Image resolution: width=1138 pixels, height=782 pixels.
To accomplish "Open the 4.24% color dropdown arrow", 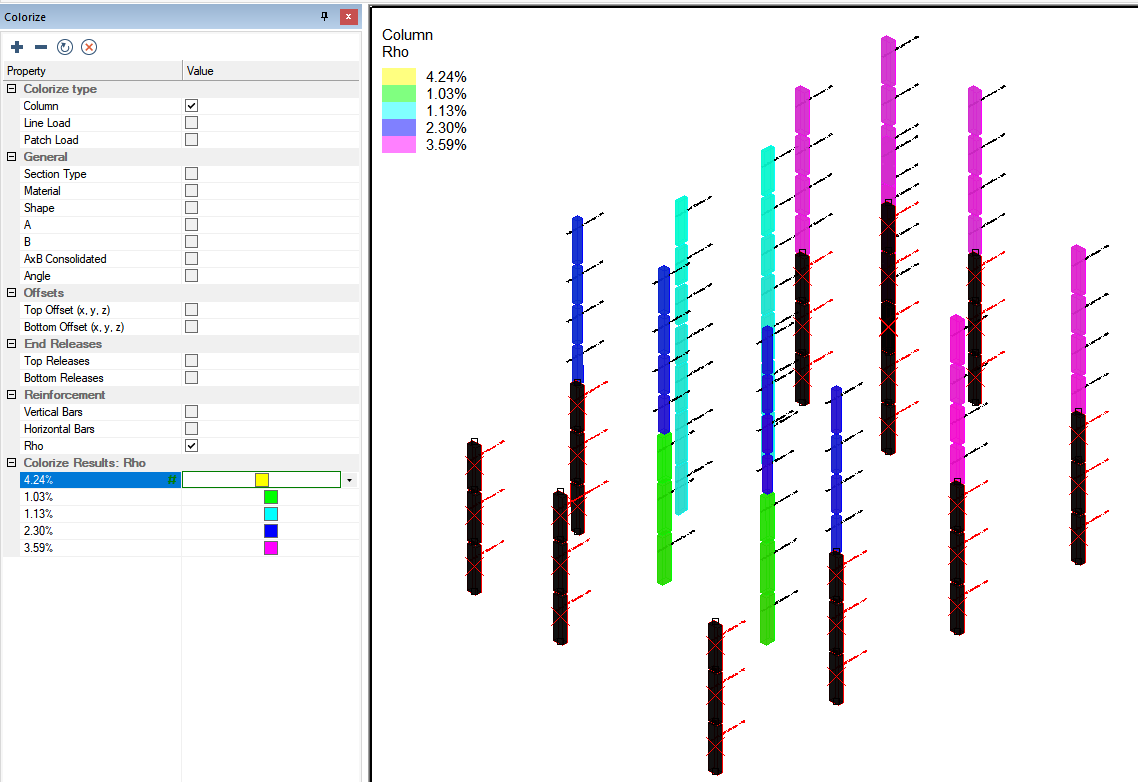I will coord(349,480).
